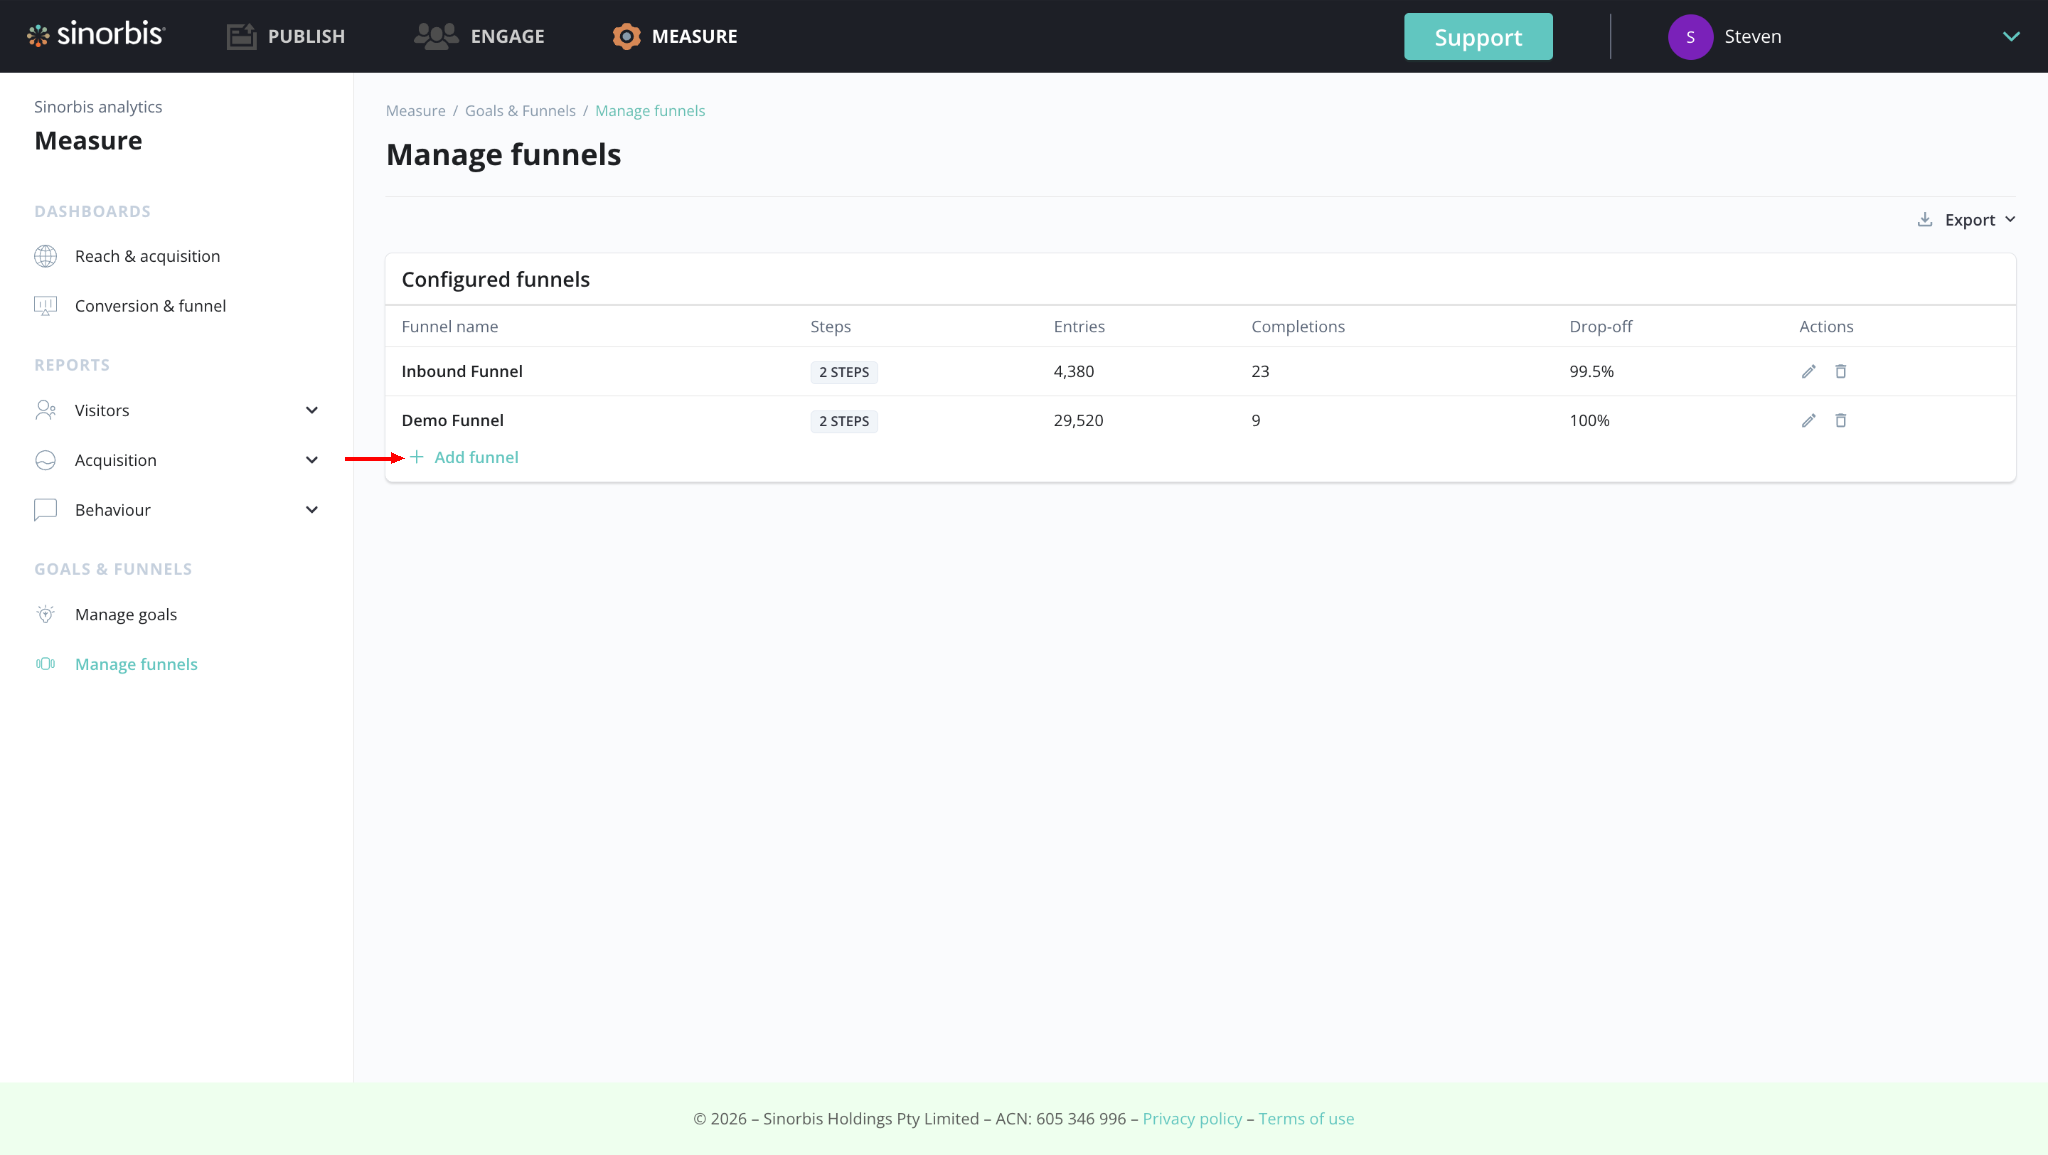Viewport: 2048px width, 1155px height.
Task: Click the Drop-off value 100%
Action: [x=1589, y=420]
